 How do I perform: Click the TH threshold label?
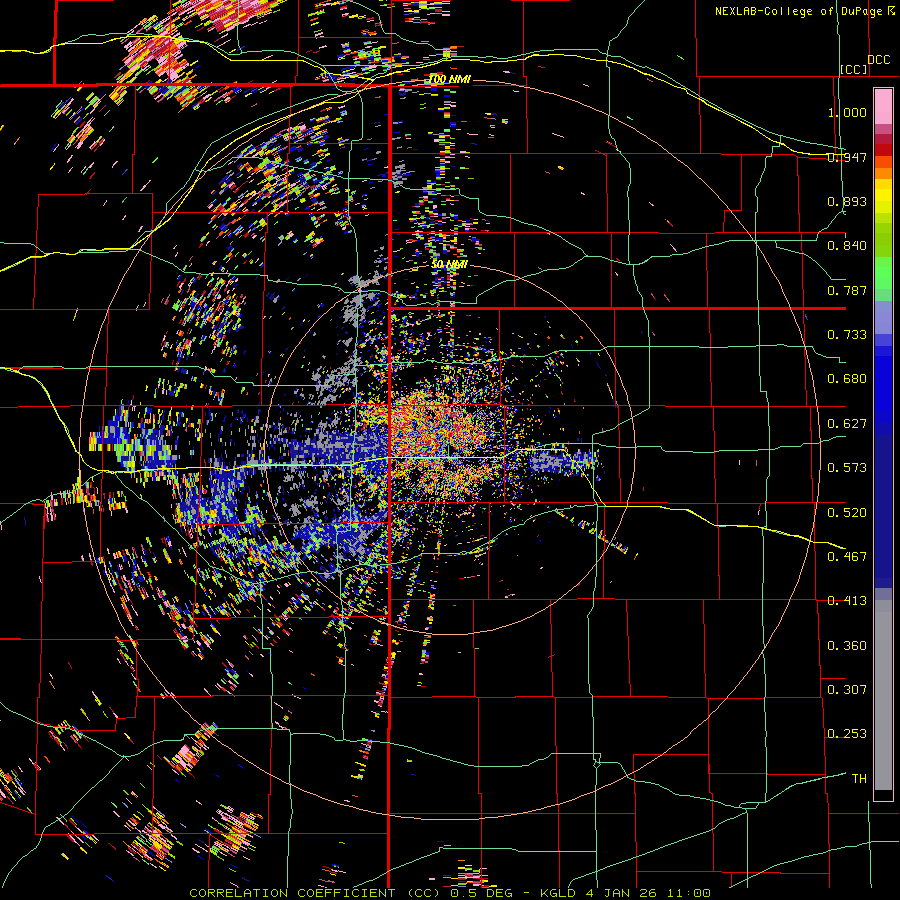(x=859, y=779)
